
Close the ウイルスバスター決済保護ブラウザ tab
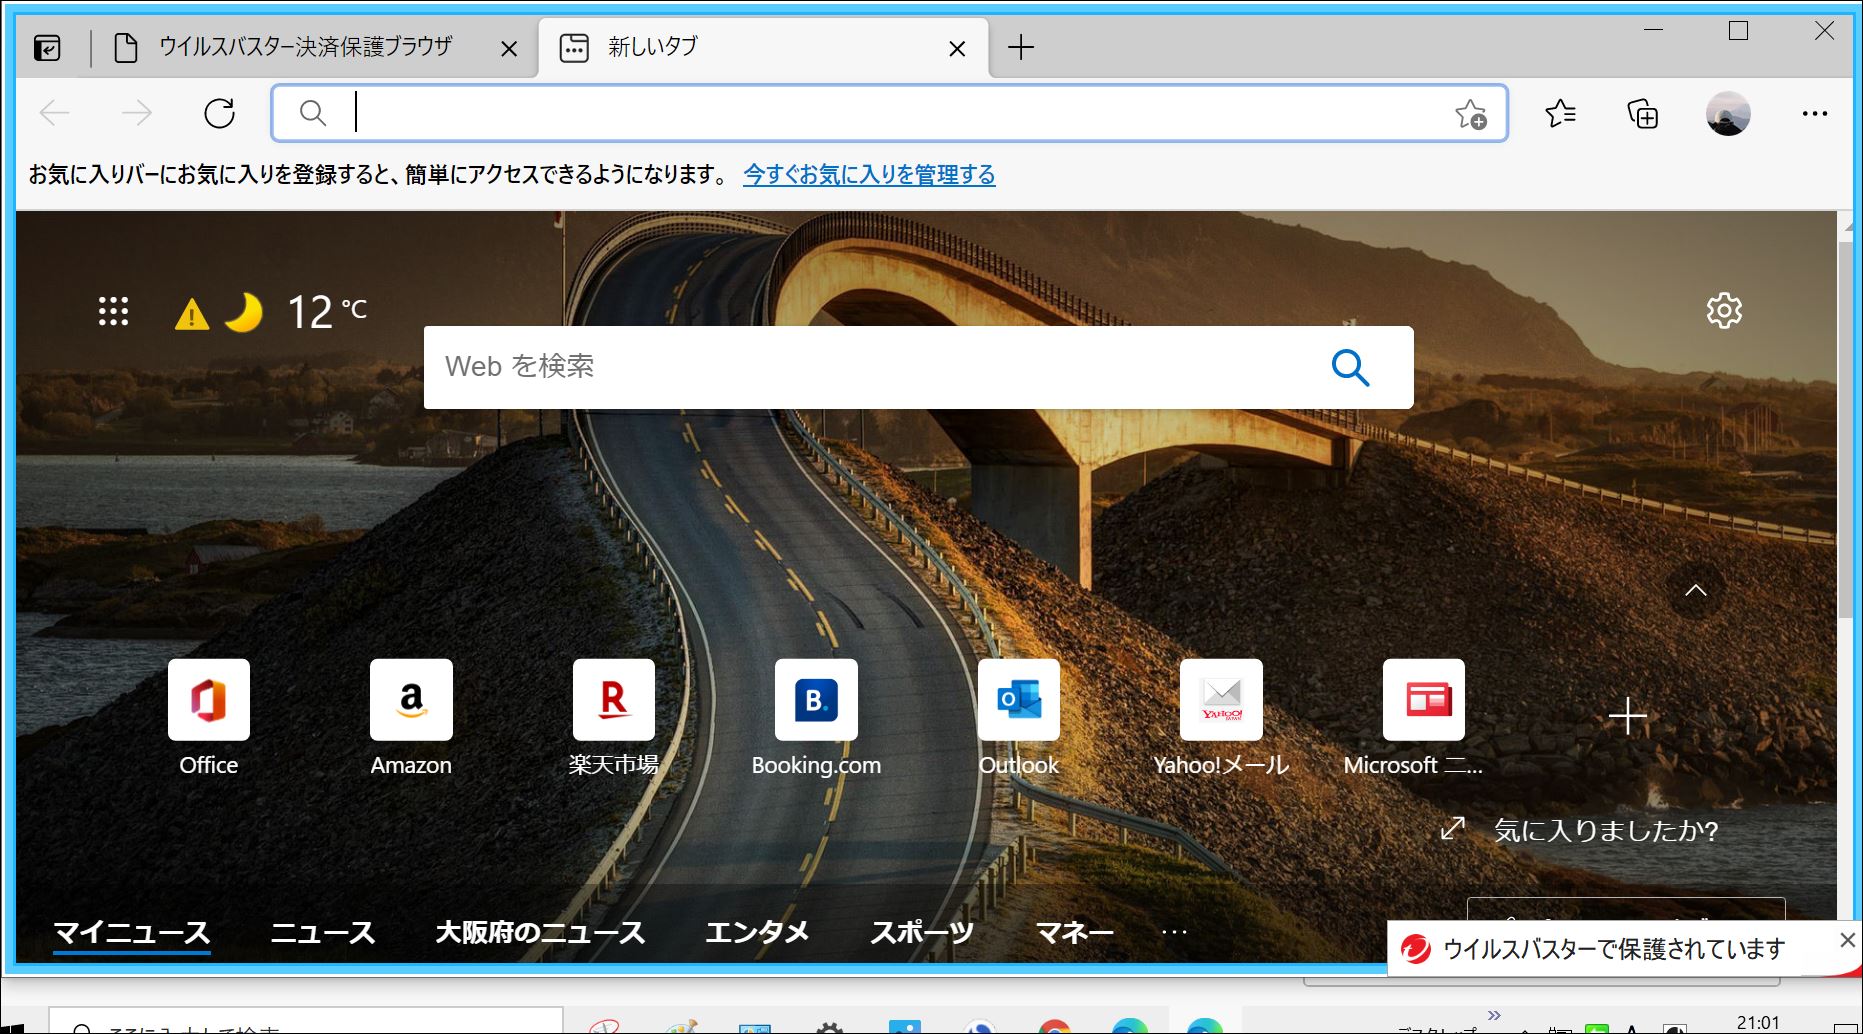[509, 48]
